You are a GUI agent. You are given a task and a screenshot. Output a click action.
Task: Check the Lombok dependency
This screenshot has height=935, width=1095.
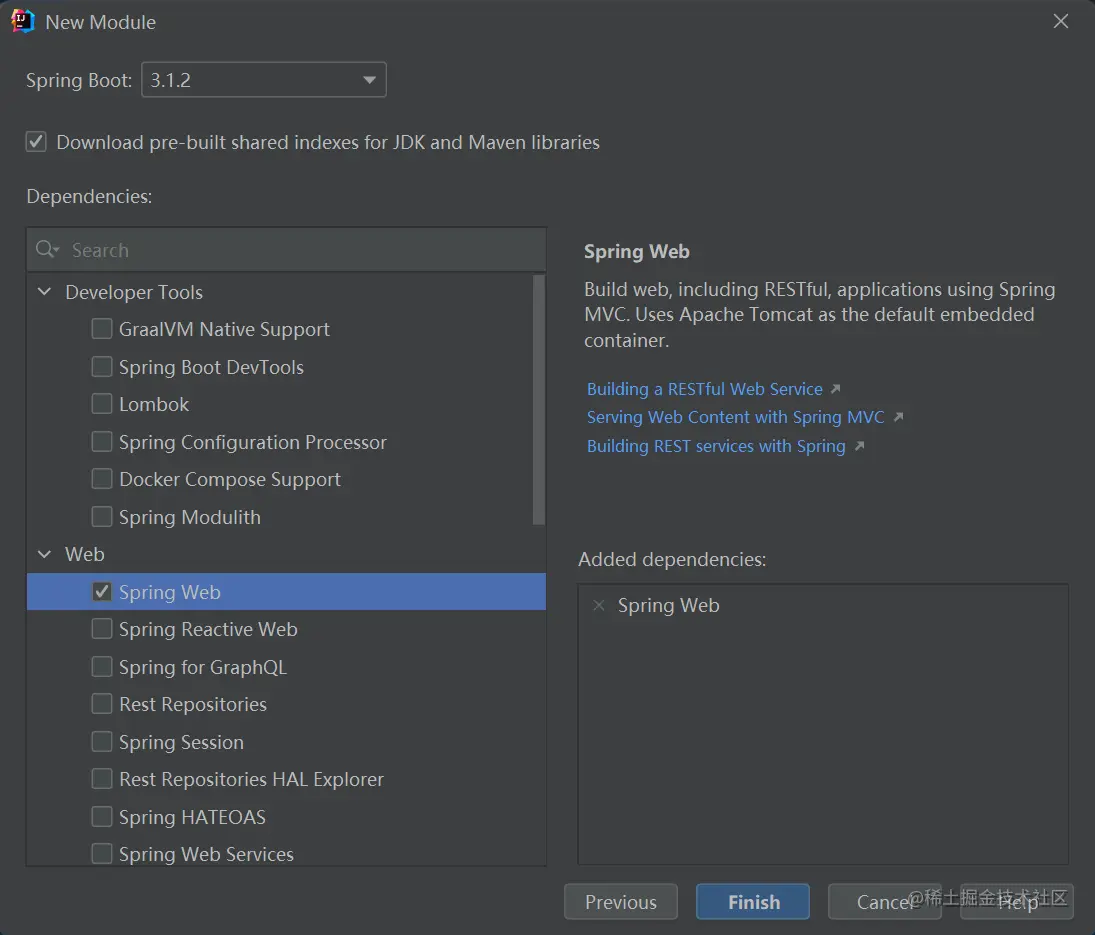coord(102,404)
